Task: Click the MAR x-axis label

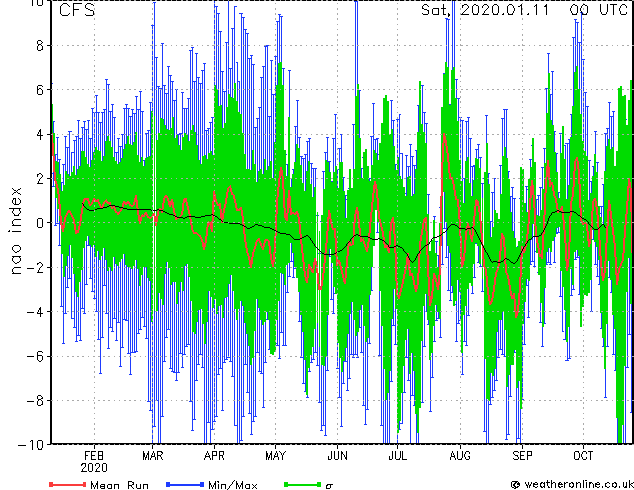Action: point(152,456)
